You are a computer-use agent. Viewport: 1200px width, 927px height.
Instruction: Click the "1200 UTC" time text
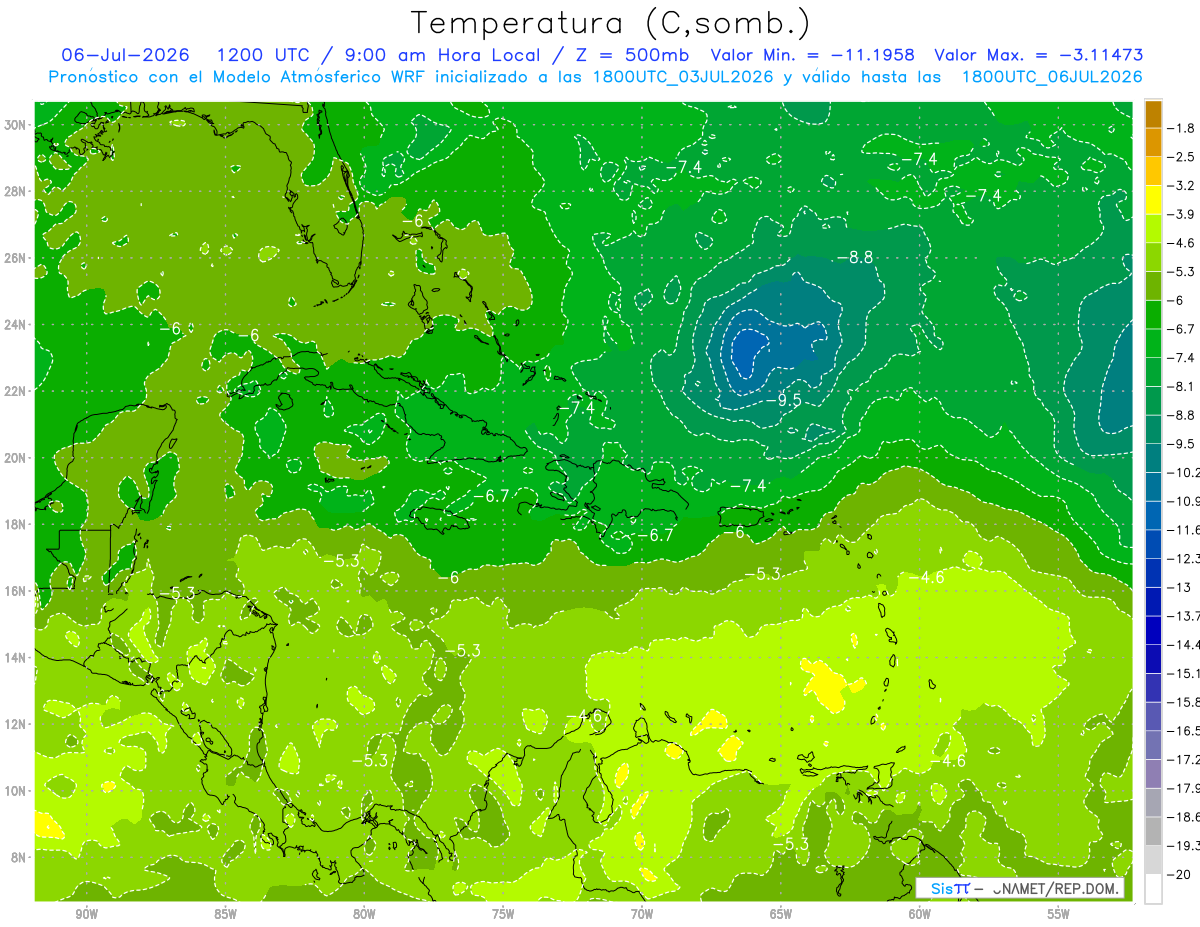pos(262,56)
